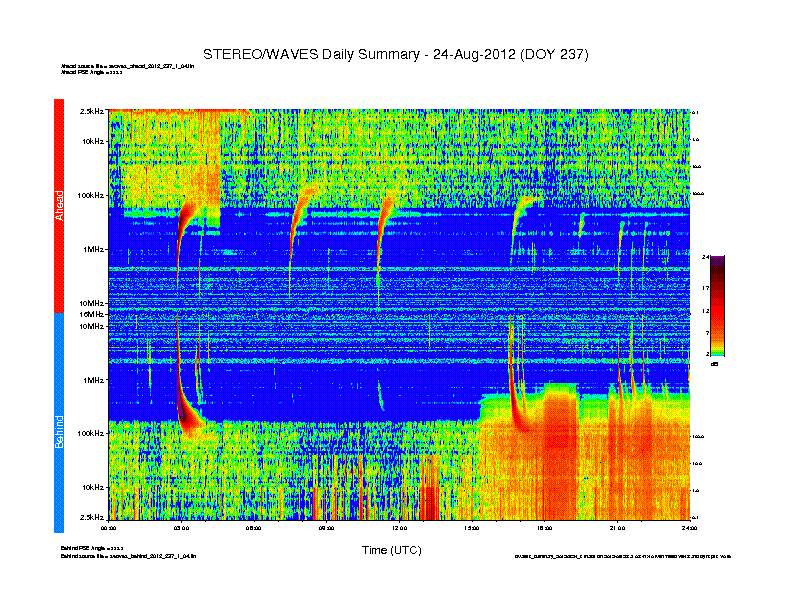
Task: Click the 16MHz label between panels
Action: (92, 314)
